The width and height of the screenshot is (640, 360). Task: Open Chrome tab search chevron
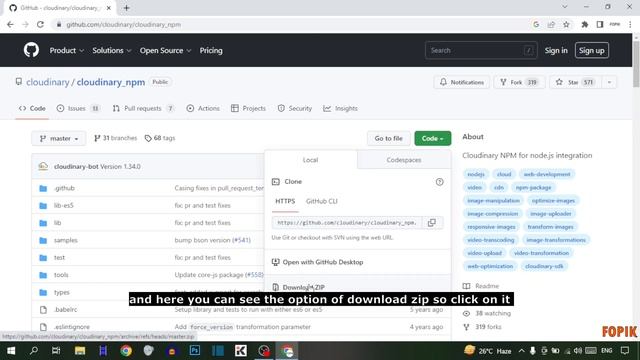[x=564, y=7]
